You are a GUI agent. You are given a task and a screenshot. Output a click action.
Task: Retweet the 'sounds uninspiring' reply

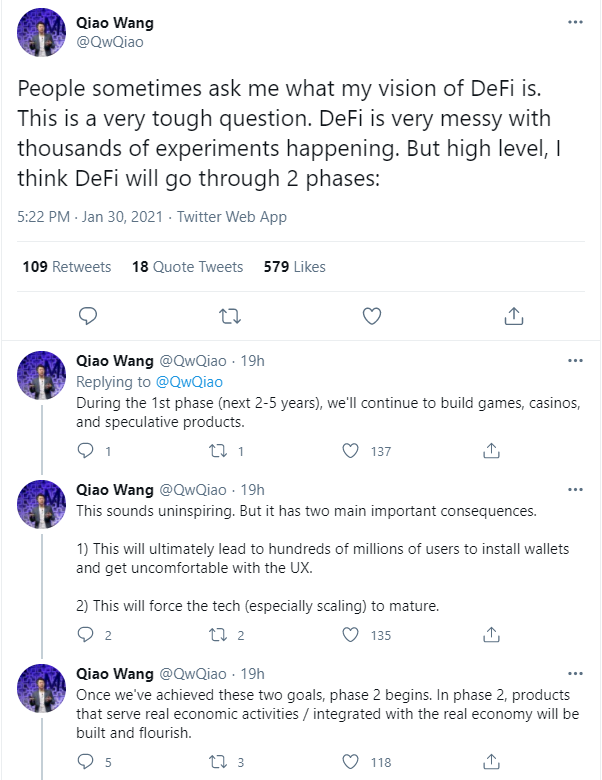click(218, 635)
